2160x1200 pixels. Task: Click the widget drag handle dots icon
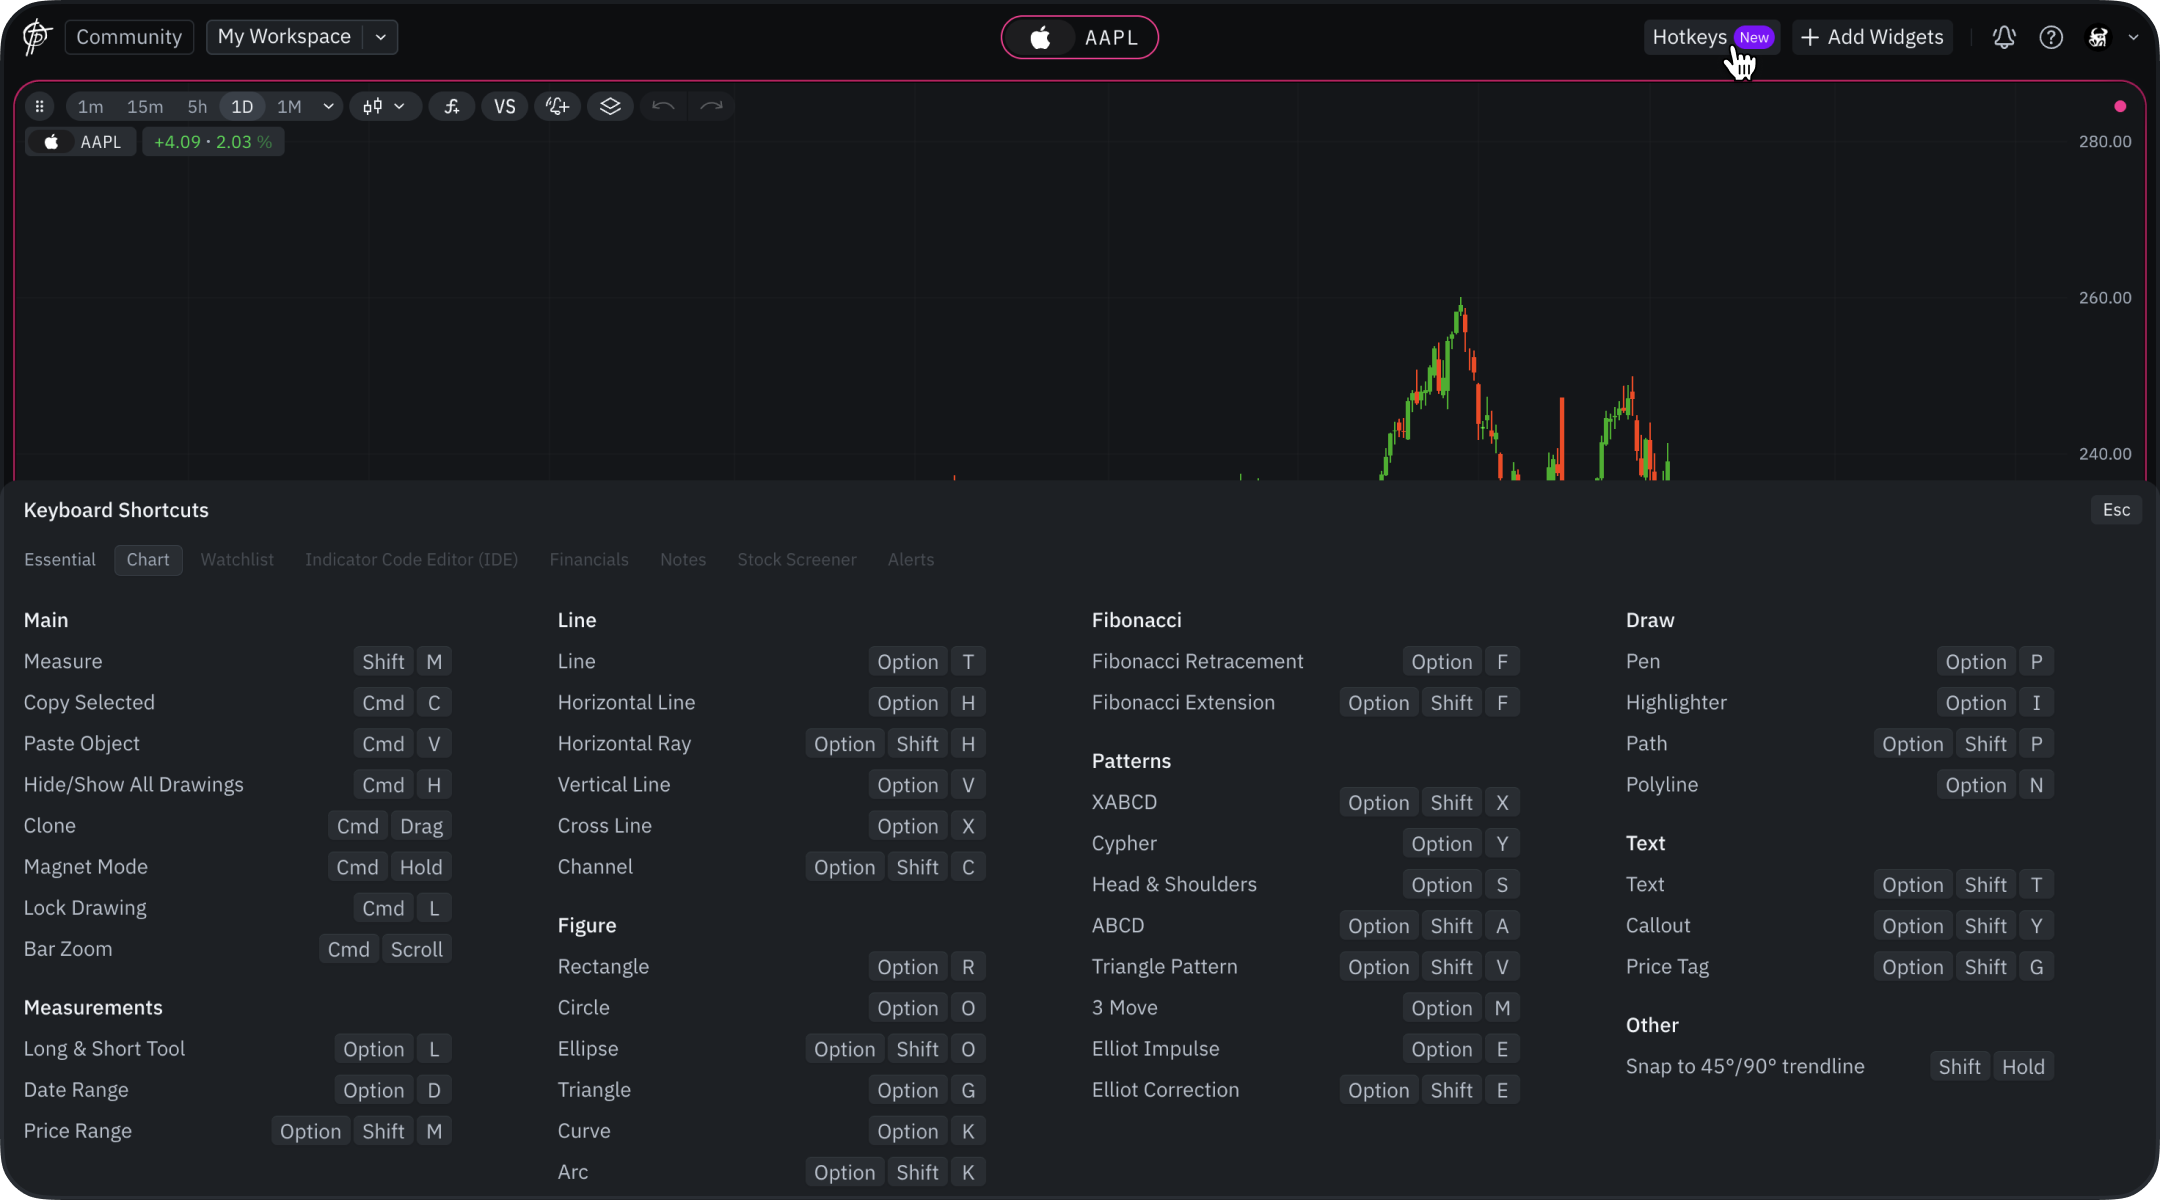coord(39,106)
